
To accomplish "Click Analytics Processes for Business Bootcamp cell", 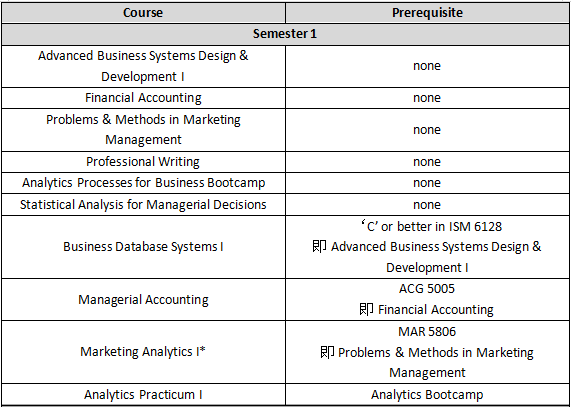I will (143, 183).
